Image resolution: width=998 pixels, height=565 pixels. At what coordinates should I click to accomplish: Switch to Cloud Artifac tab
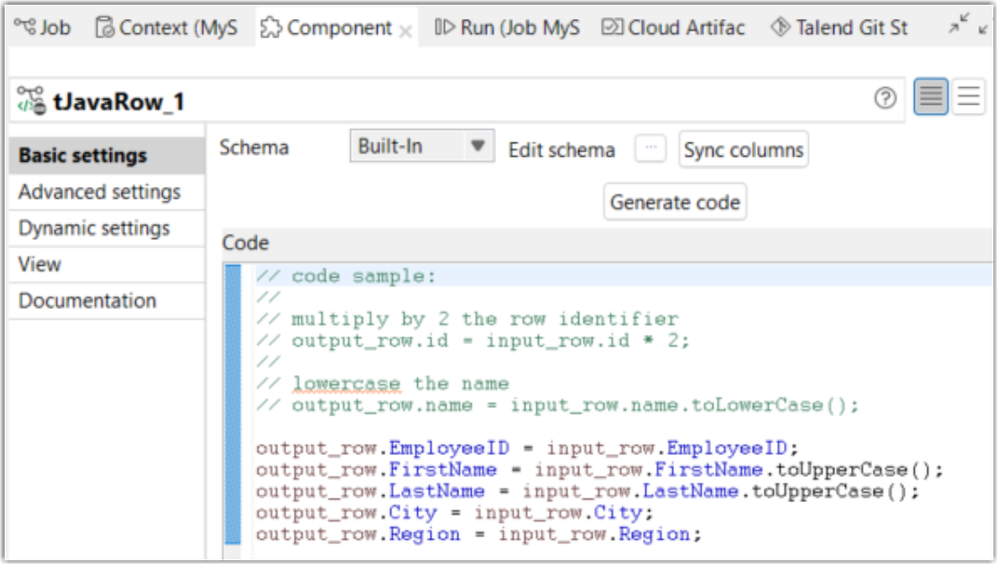click(673, 27)
